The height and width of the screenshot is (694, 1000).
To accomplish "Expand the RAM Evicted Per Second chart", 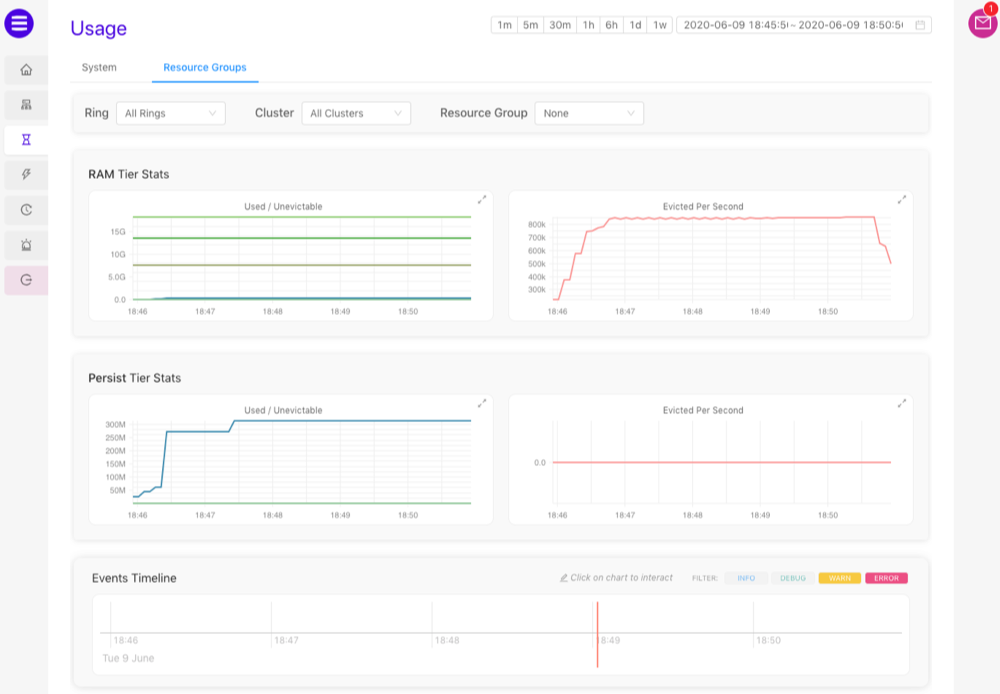I will 902,200.
